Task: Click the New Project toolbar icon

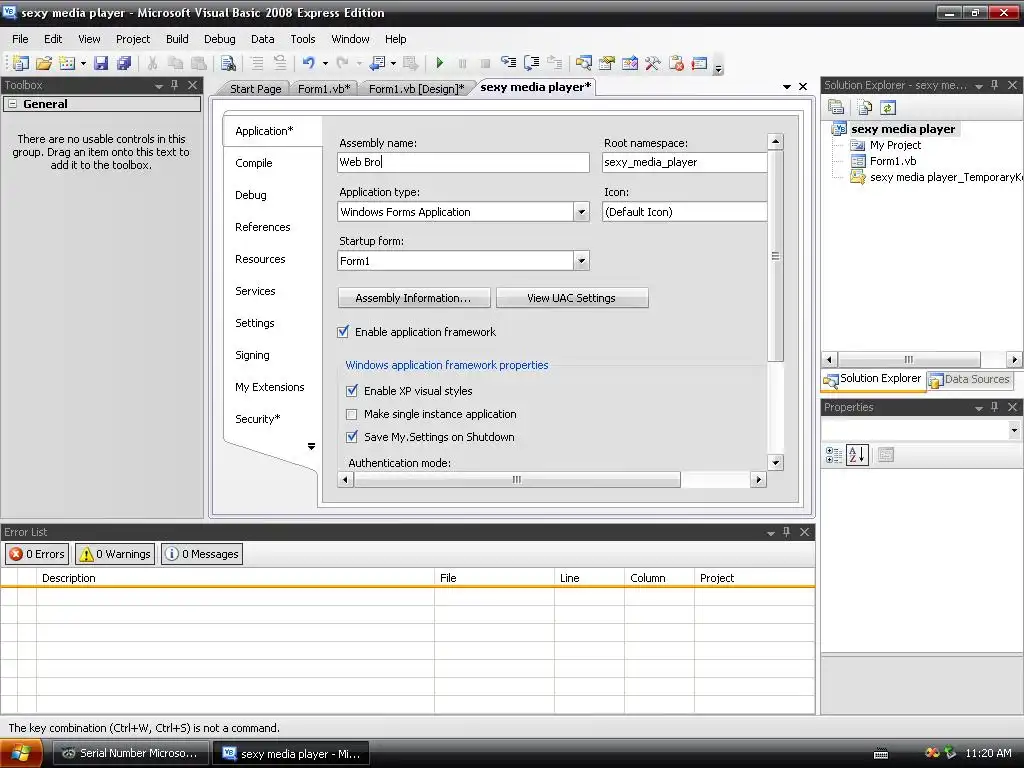Action: coord(20,63)
